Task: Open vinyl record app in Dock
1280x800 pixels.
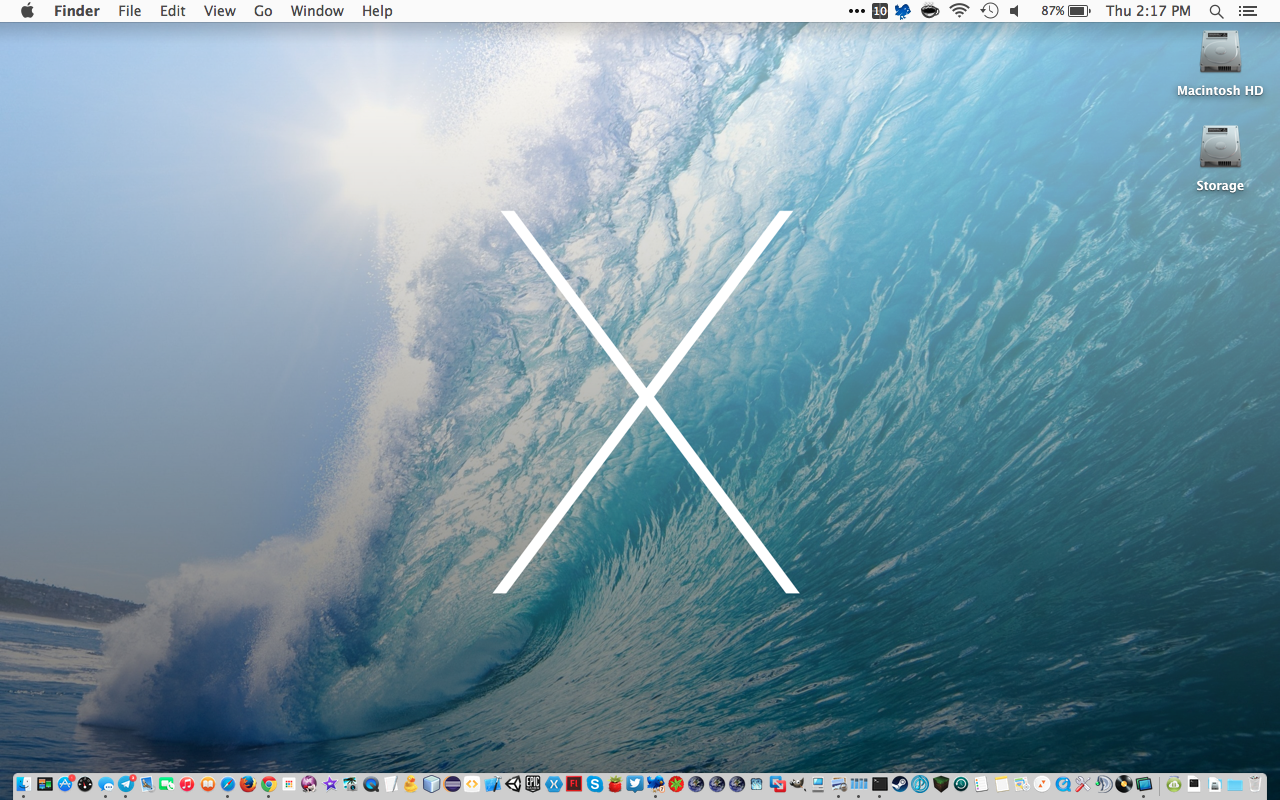Action: click(x=1124, y=784)
